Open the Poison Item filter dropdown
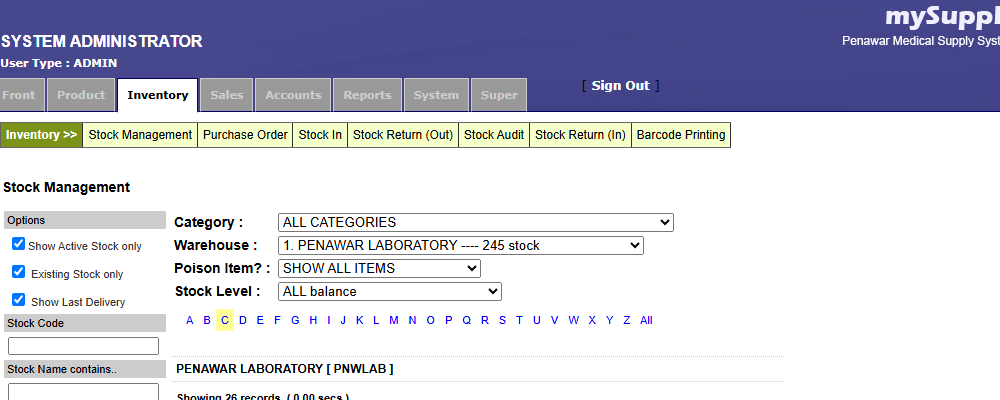This screenshot has width=1000, height=400. pyautogui.click(x=379, y=268)
